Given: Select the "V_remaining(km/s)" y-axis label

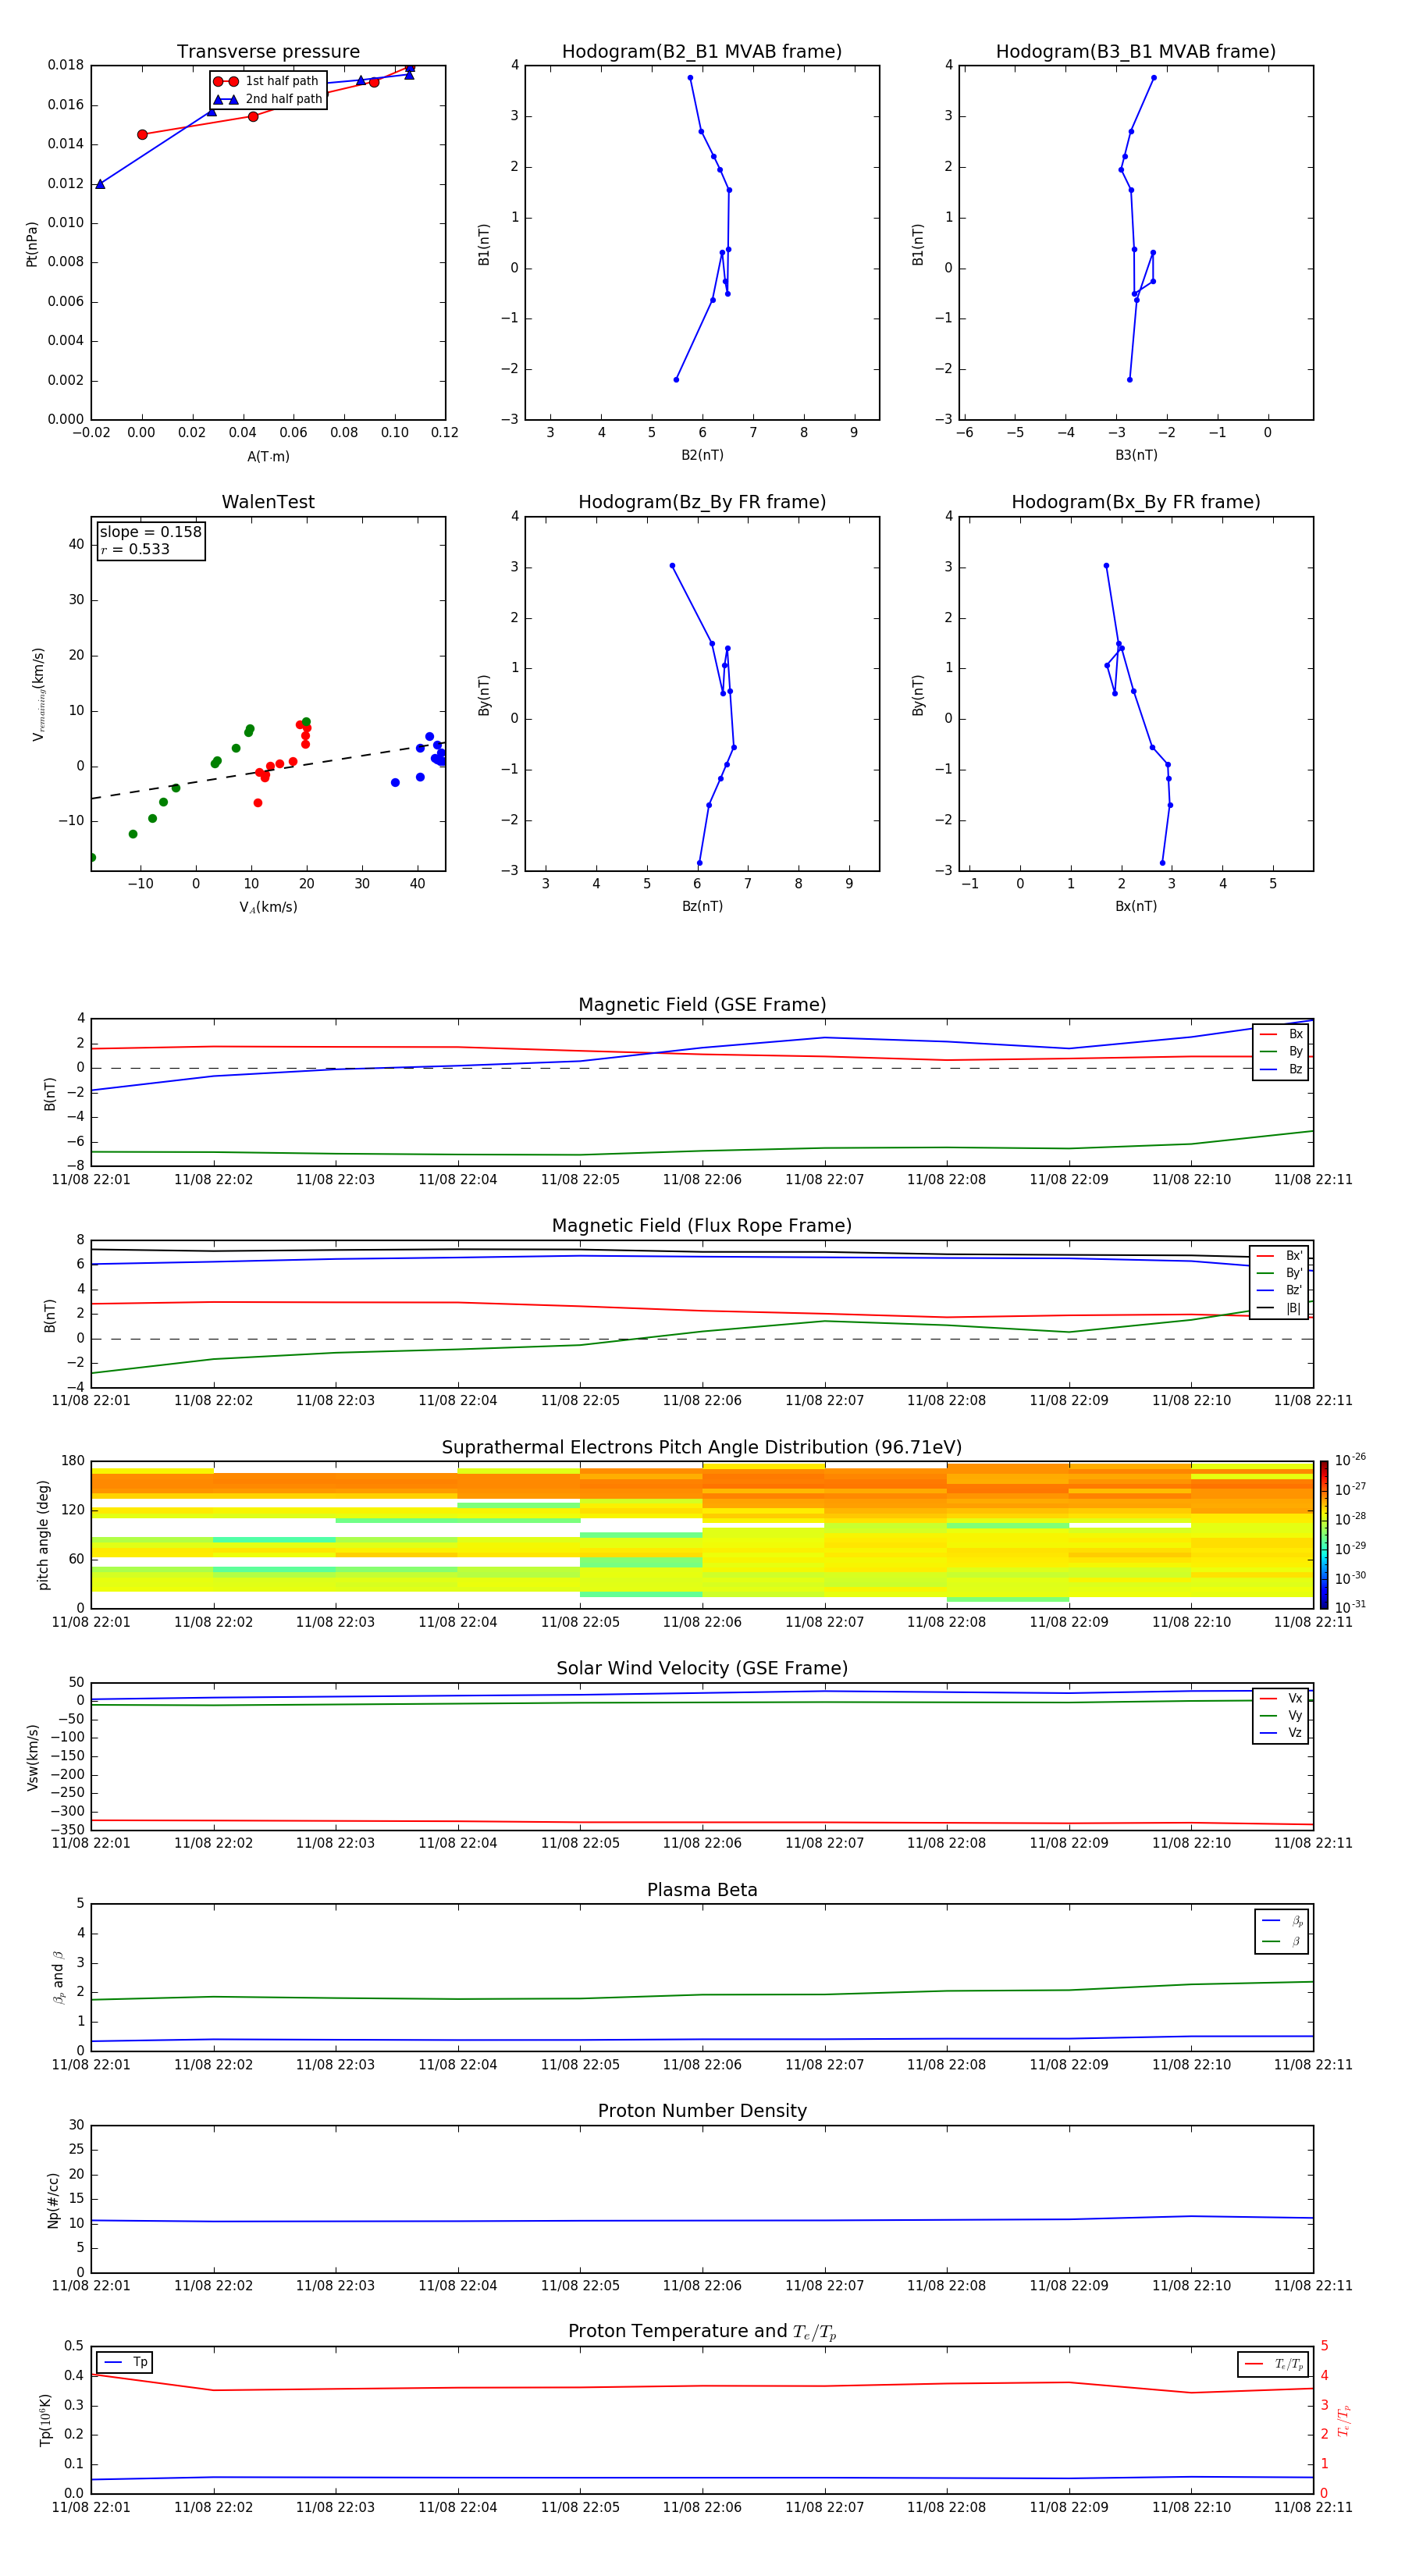Looking at the screenshot, I should (38, 694).
